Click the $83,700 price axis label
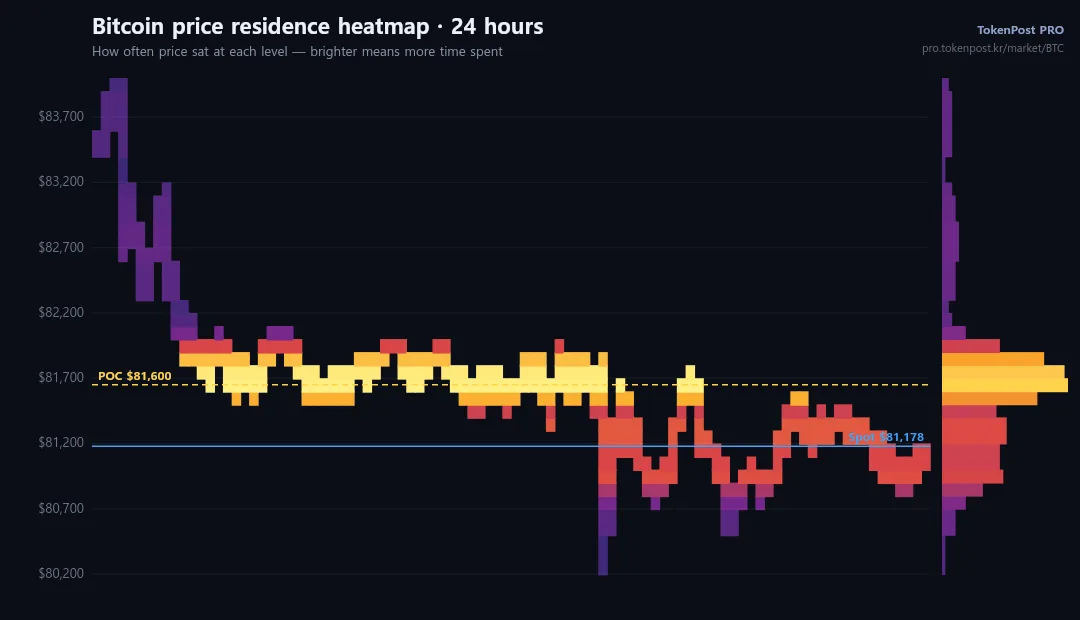This screenshot has width=1080, height=620. [x=61, y=116]
